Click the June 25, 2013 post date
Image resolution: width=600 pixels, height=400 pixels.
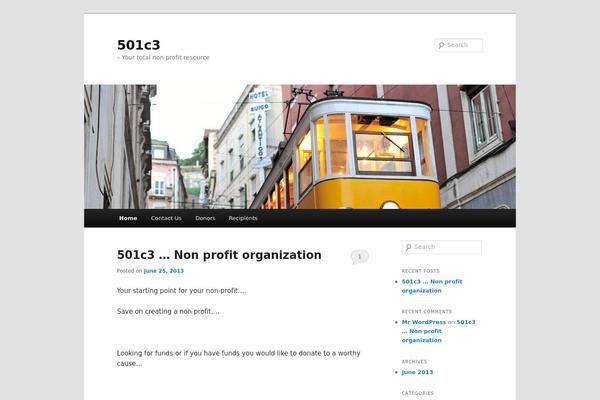[163, 271]
